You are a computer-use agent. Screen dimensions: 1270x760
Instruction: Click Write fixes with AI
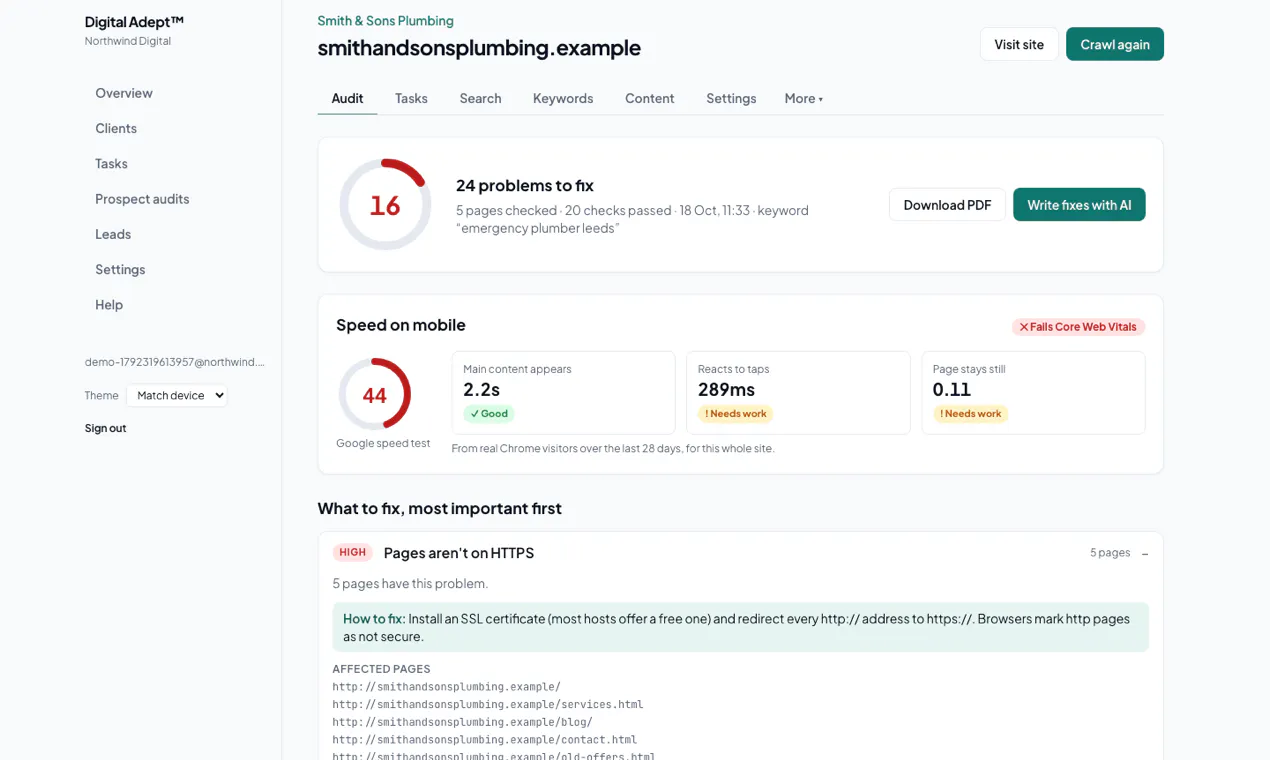tap(1079, 205)
